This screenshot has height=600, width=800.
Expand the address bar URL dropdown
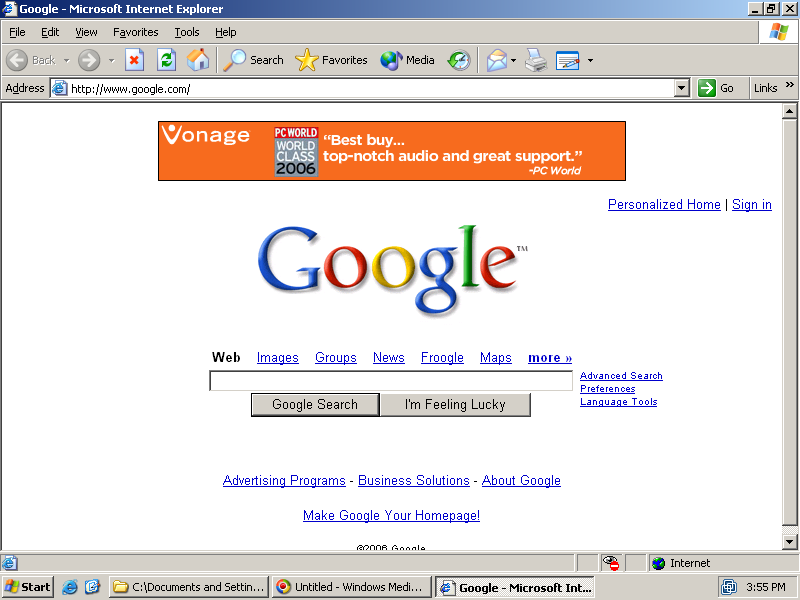click(x=682, y=88)
